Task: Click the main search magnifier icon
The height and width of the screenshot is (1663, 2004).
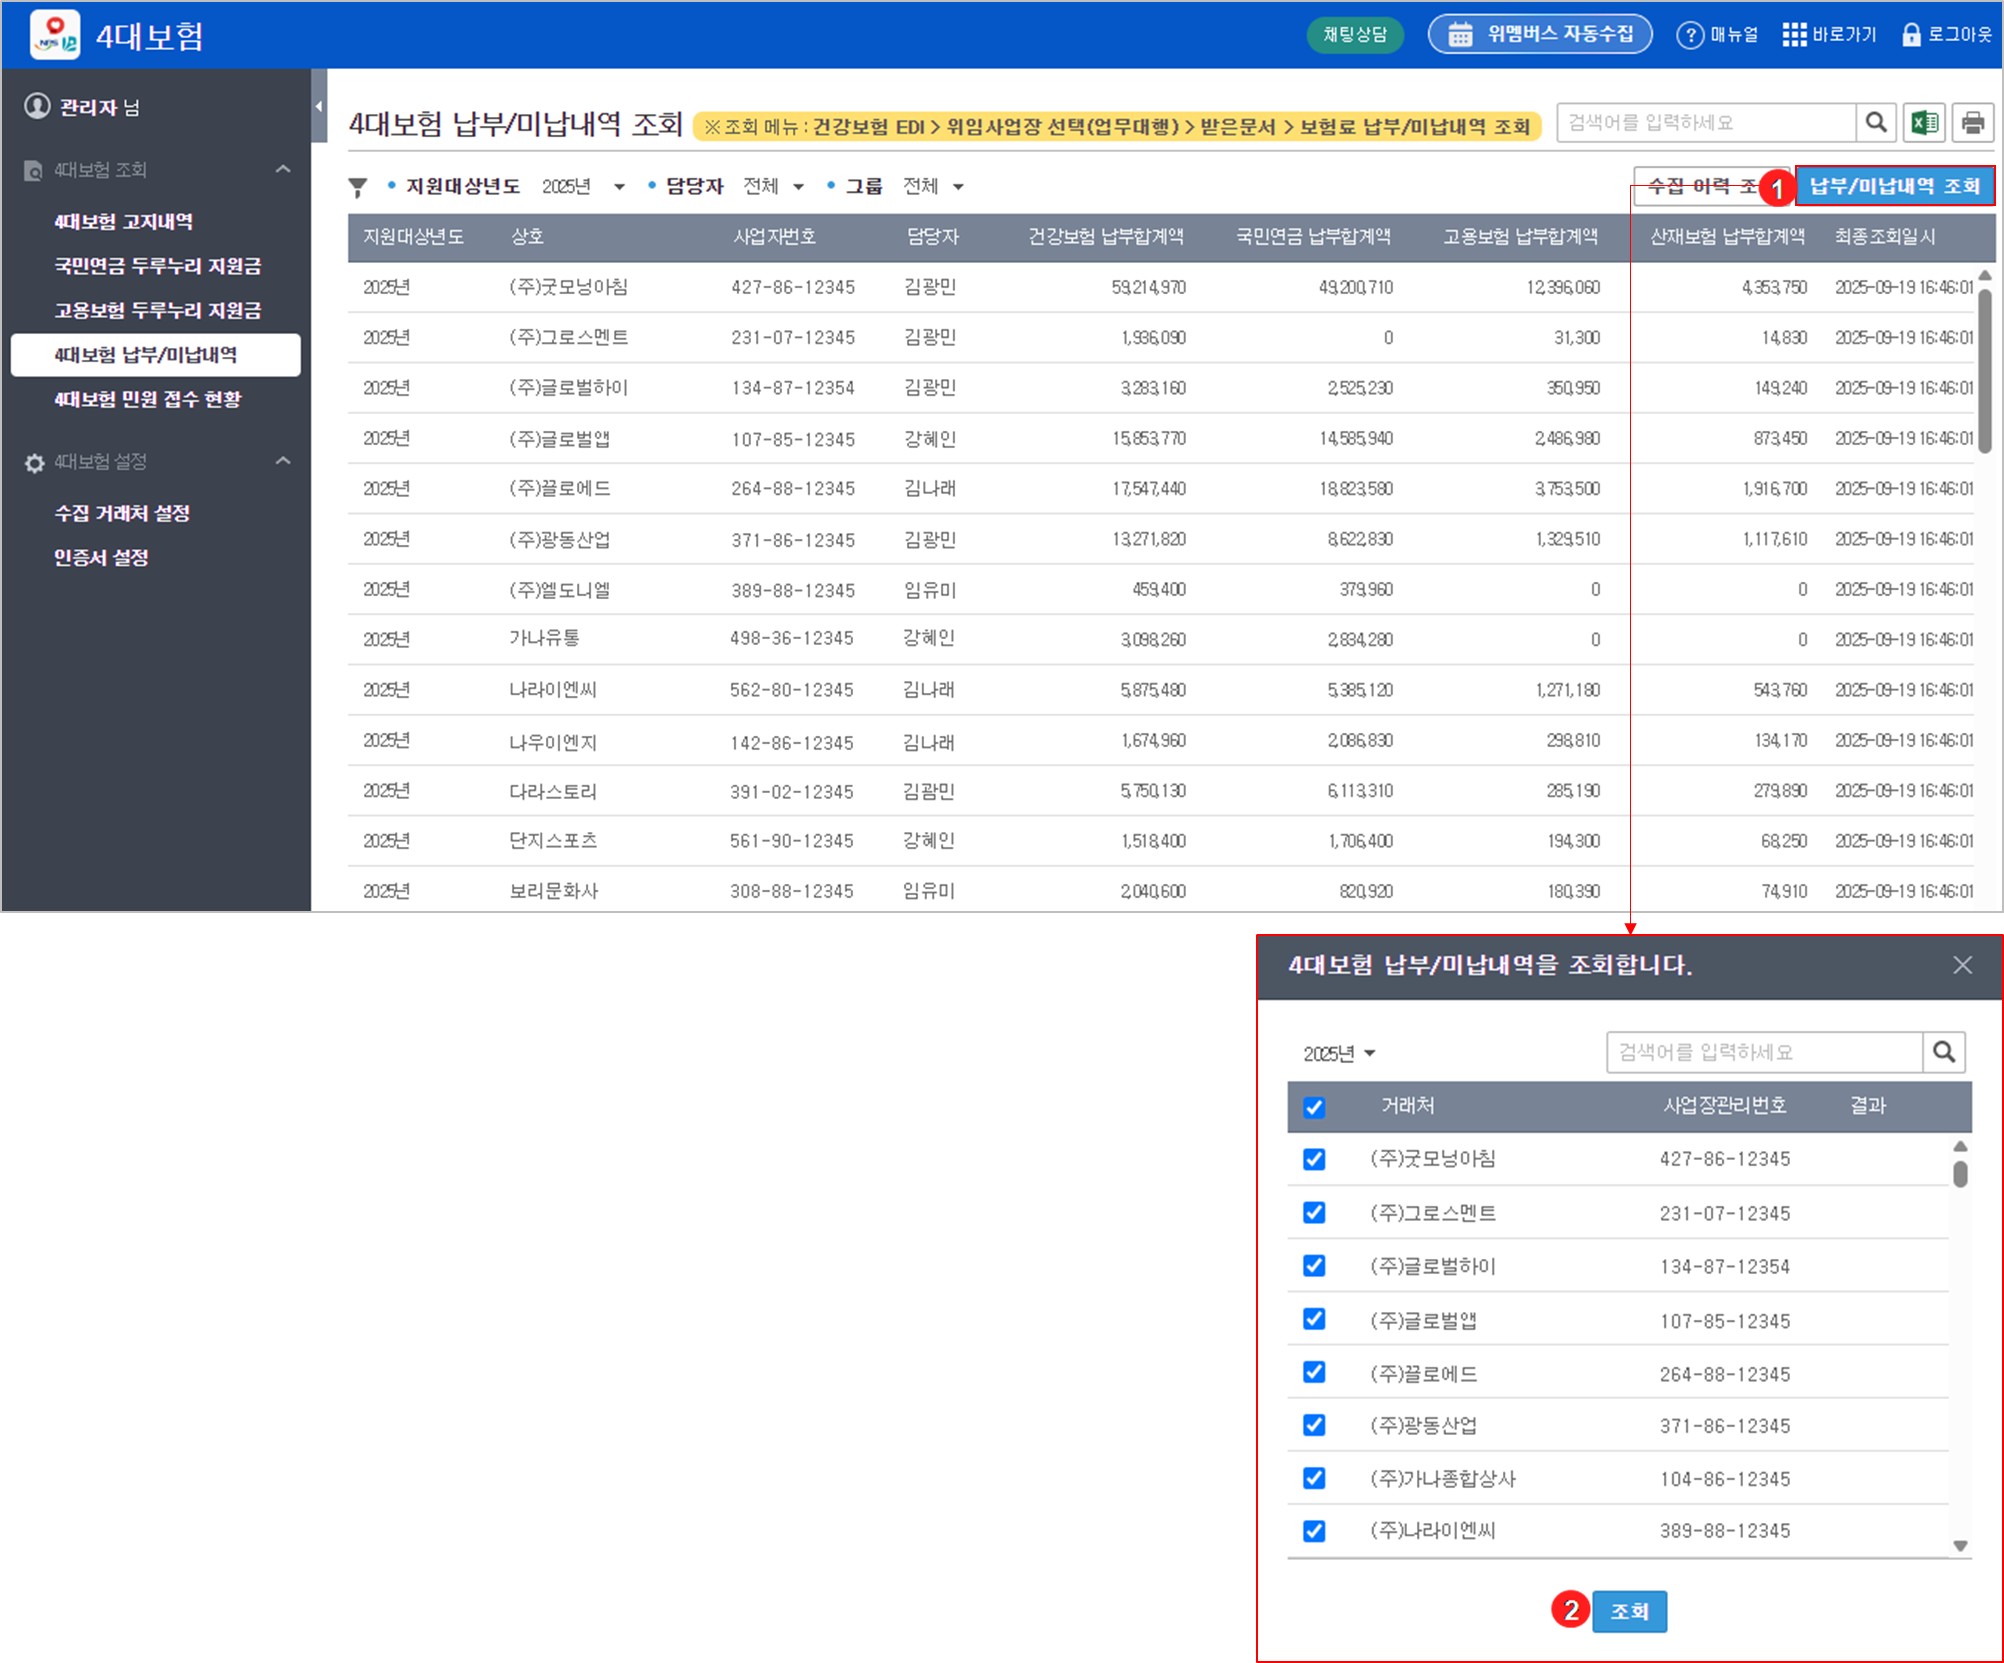Action: click(x=1876, y=123)
